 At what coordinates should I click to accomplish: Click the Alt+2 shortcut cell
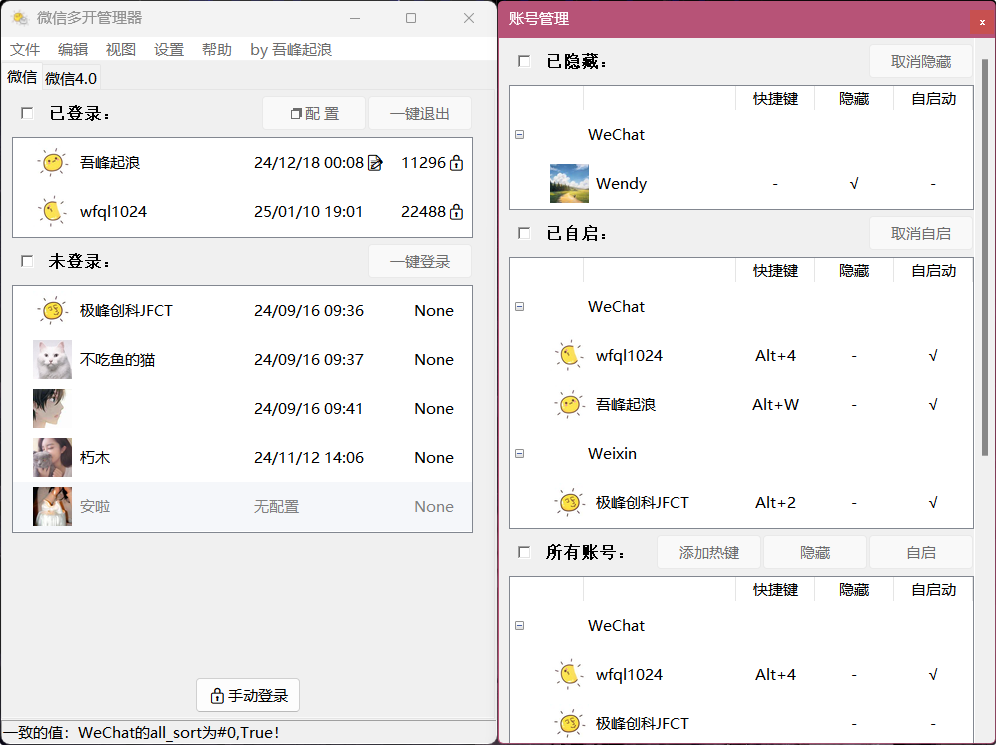point(775,502)
